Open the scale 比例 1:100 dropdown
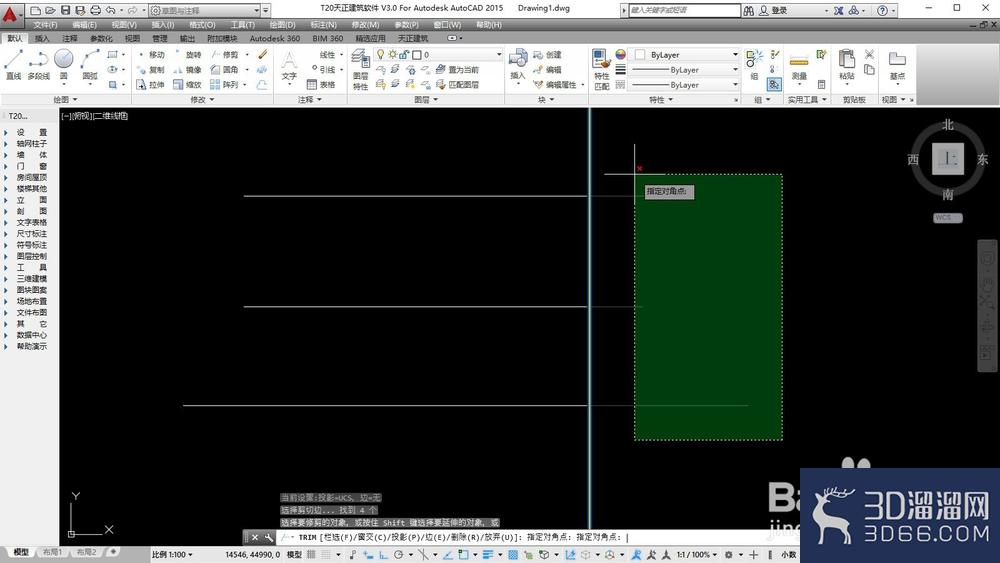This screenshot has width=1000, height=563. 173,555
